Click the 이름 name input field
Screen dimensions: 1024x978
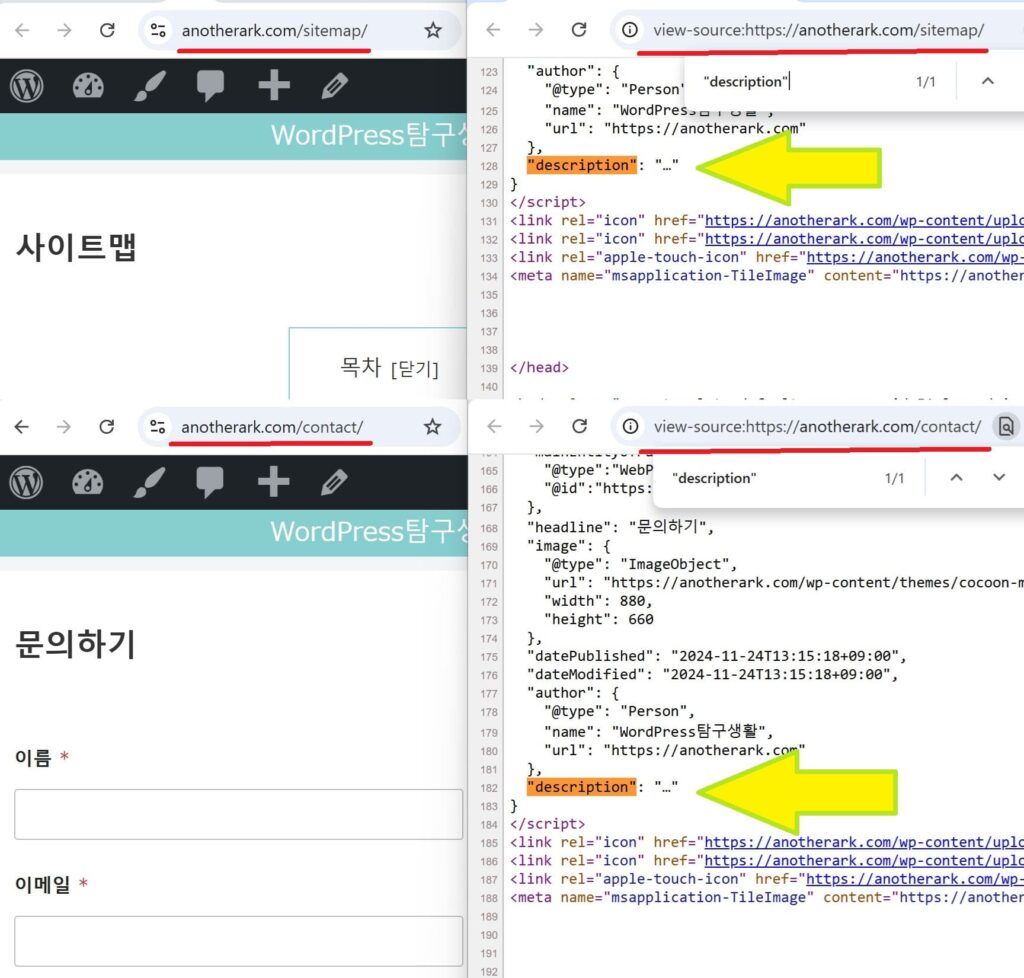[x=238, y=814]
